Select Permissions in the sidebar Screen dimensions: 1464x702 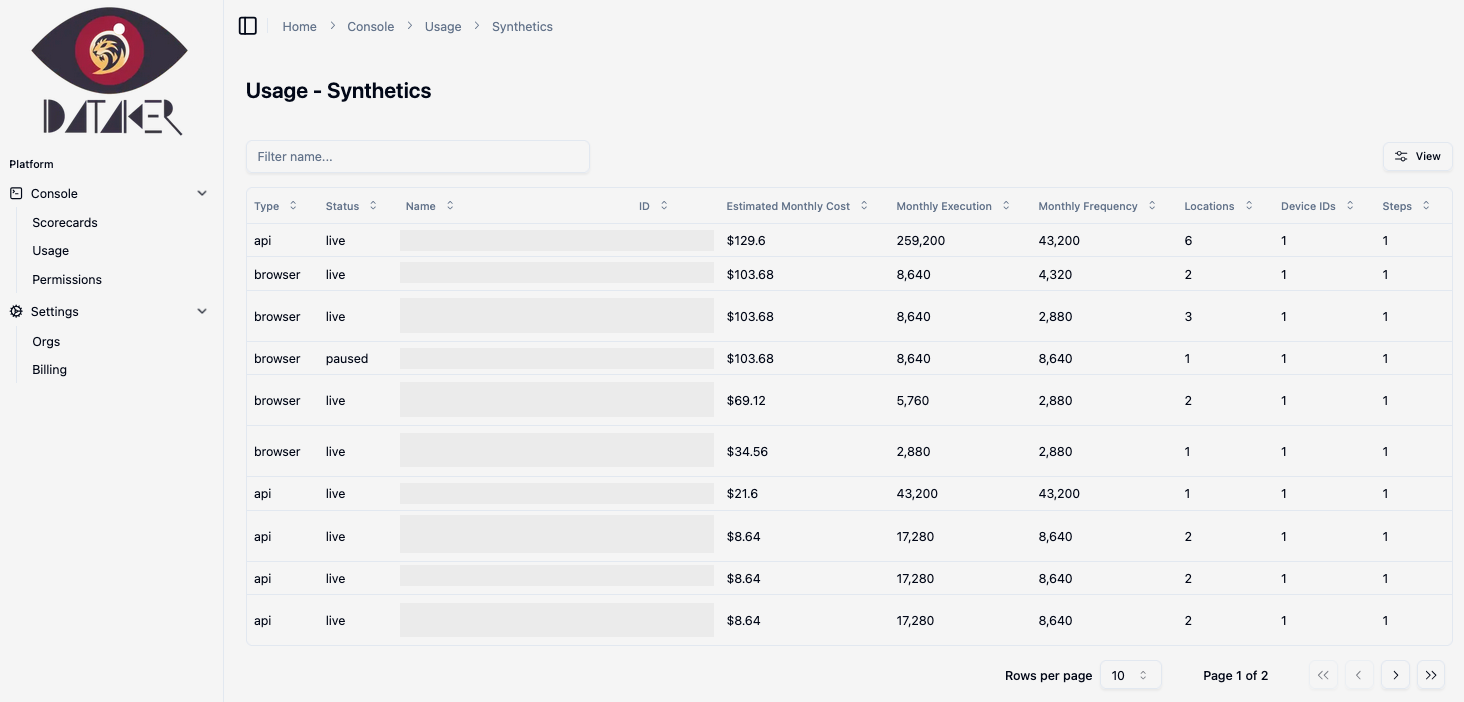[x=66, y=279]
